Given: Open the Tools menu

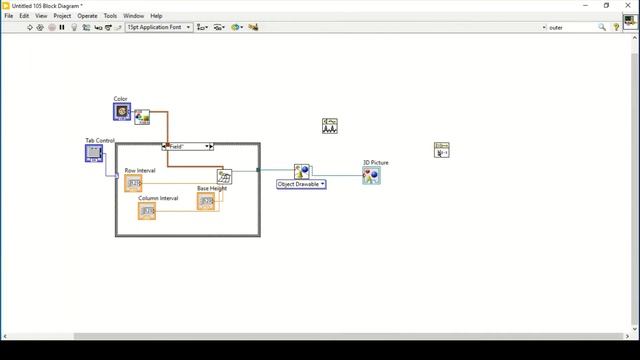Looking at the screenshot, I should click(110, 16).
